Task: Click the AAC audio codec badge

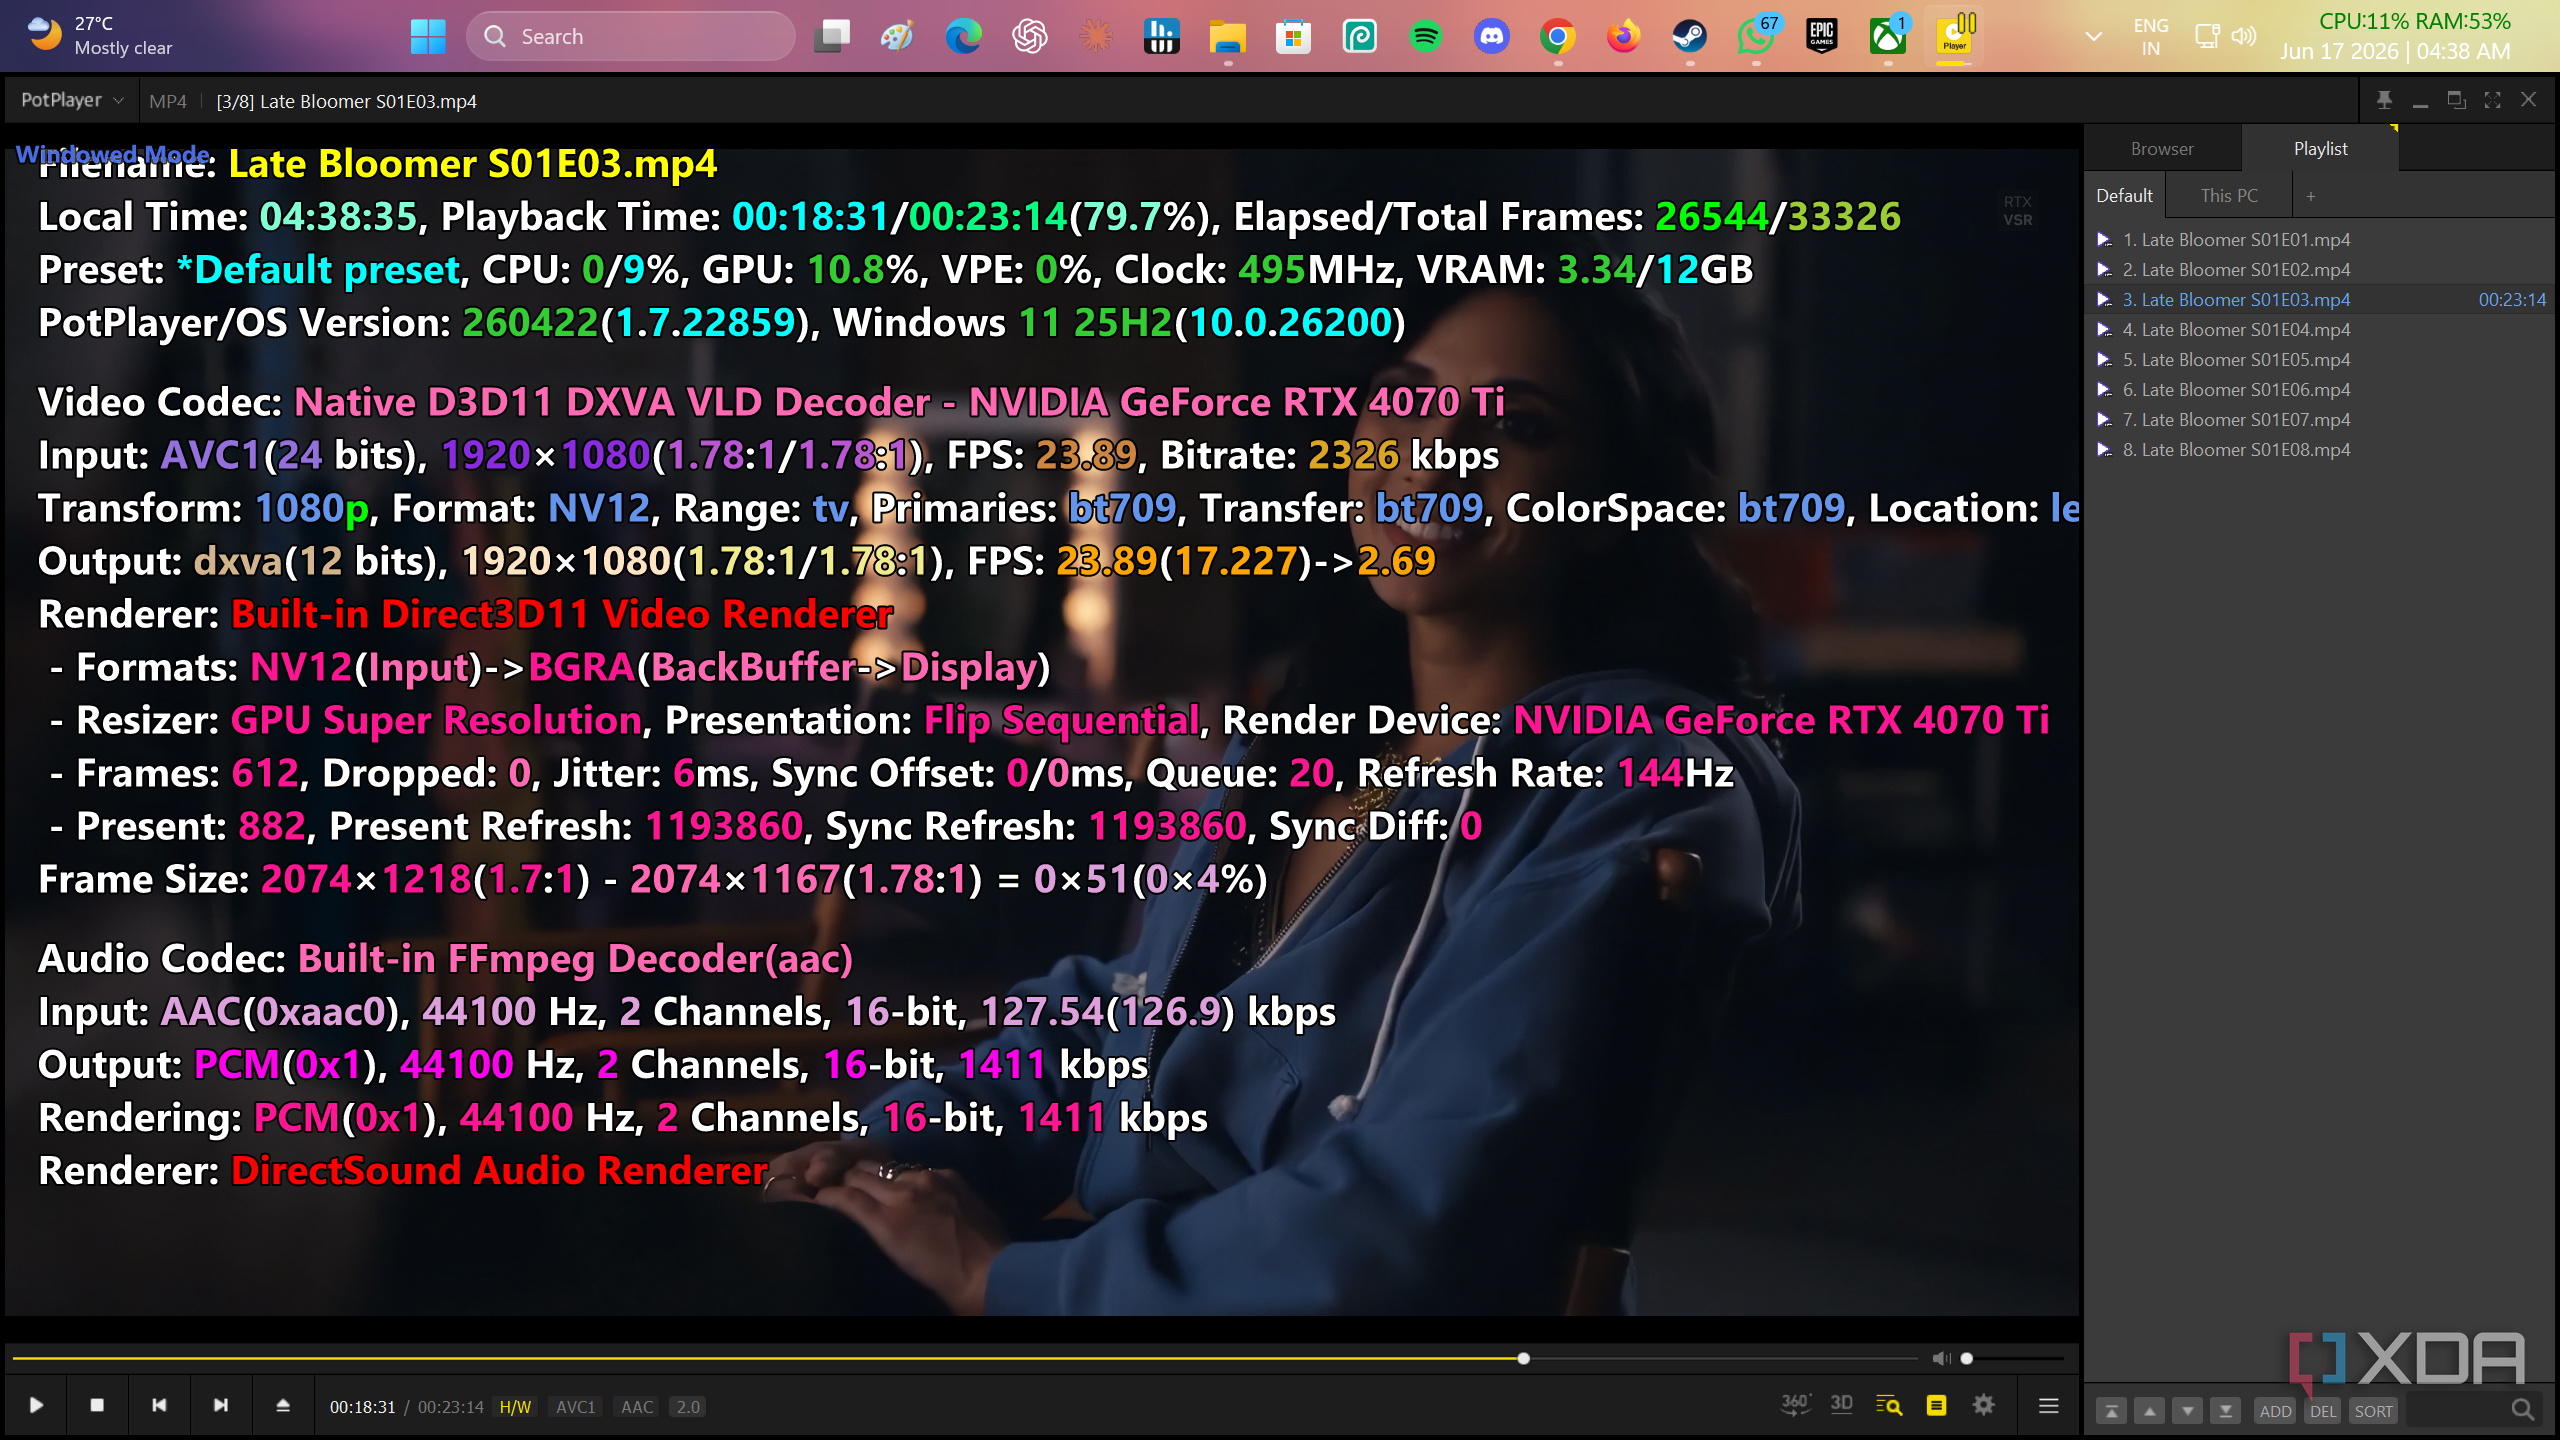Action: 636,1407
